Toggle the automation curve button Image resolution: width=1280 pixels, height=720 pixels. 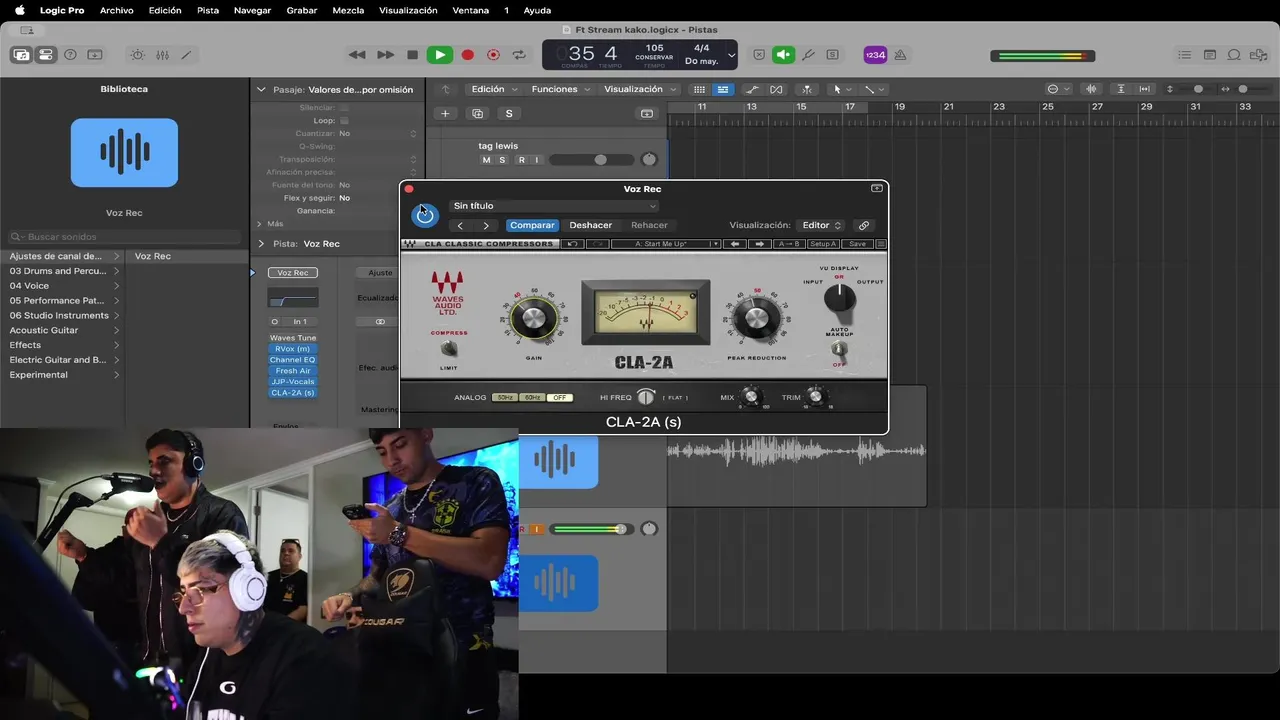point(753,89)
